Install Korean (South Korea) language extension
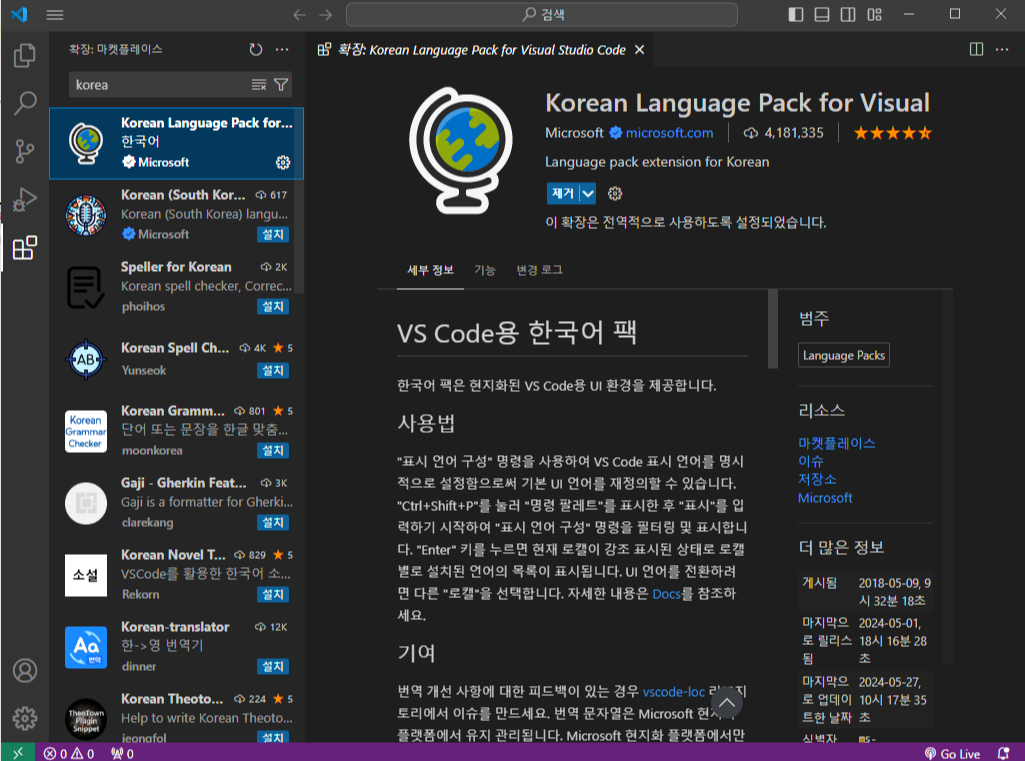This screenshot has width=1025, height=761. coord(273,234)
